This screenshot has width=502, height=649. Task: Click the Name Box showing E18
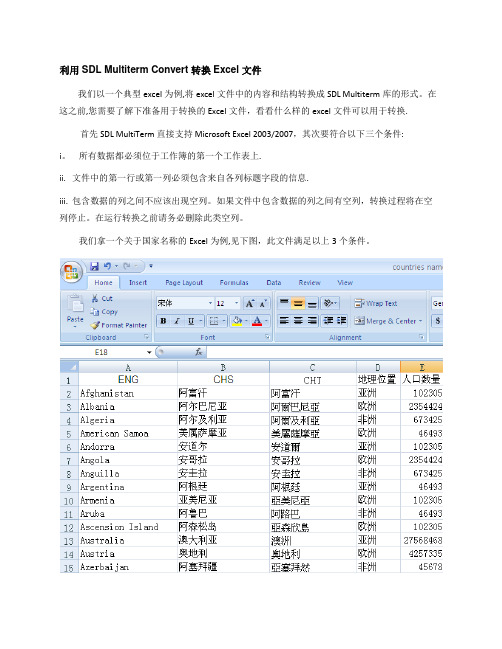(101, 352)
